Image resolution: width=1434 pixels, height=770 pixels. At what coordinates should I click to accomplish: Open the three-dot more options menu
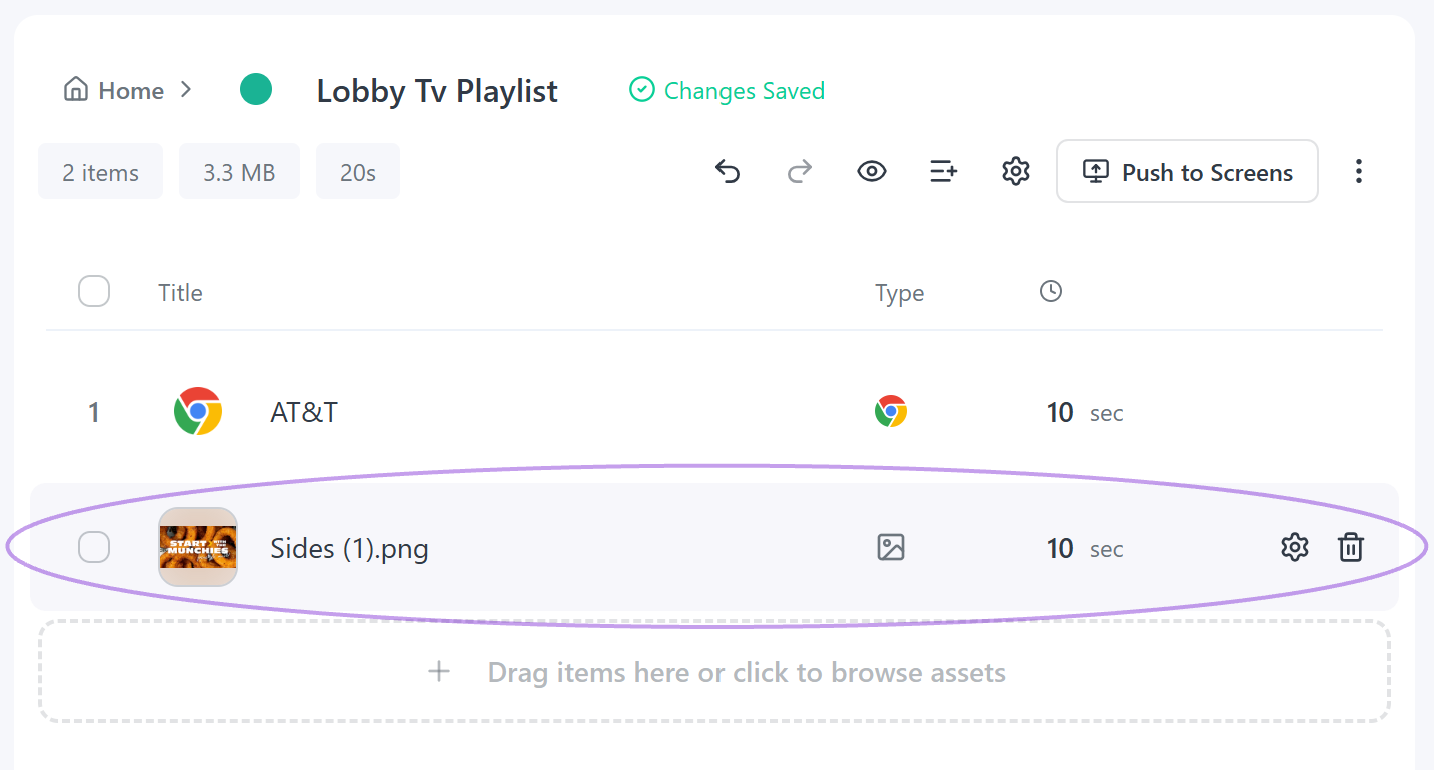tap(1358, 171)
